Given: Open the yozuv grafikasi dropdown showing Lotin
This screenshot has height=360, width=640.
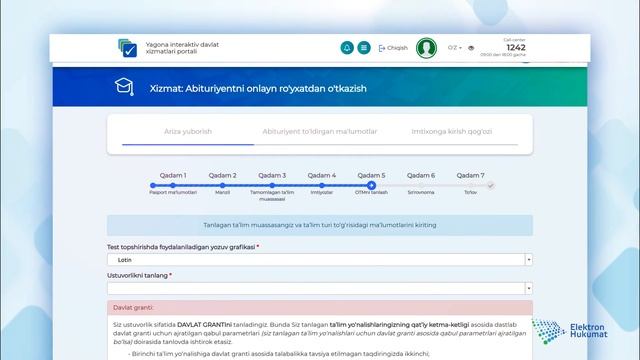Looking at the screenshot, I should click(320, 260).
